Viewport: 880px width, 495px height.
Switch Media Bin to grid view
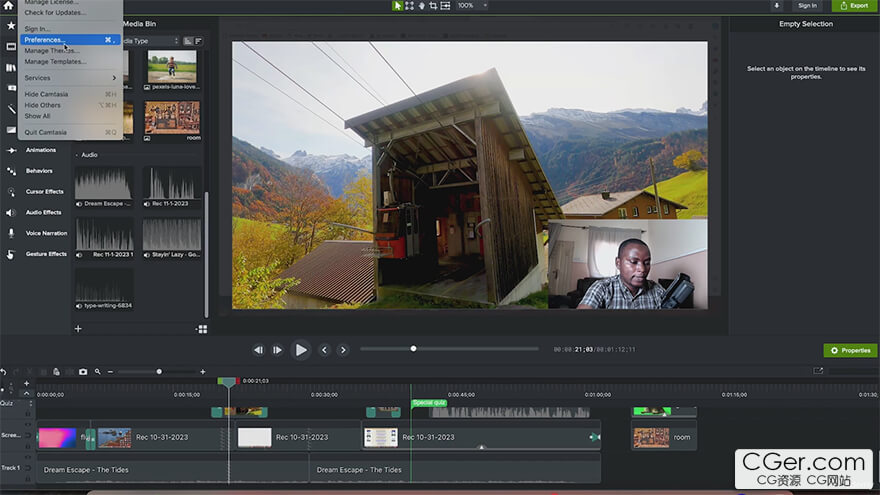pos(203,329)
